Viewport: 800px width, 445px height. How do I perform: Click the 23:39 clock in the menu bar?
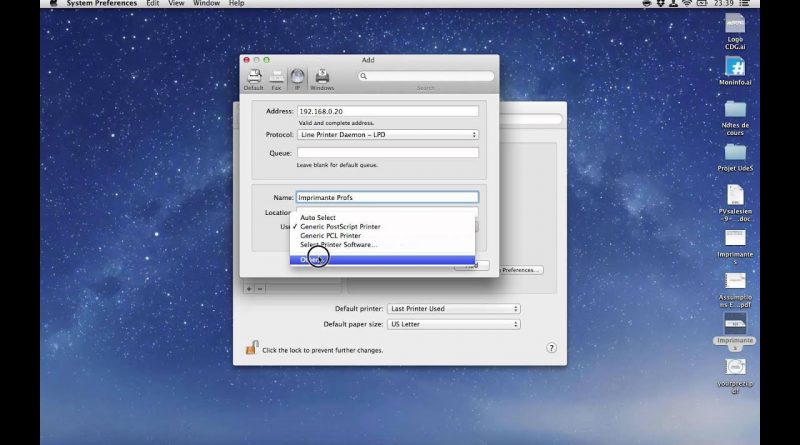pos(723,3)
